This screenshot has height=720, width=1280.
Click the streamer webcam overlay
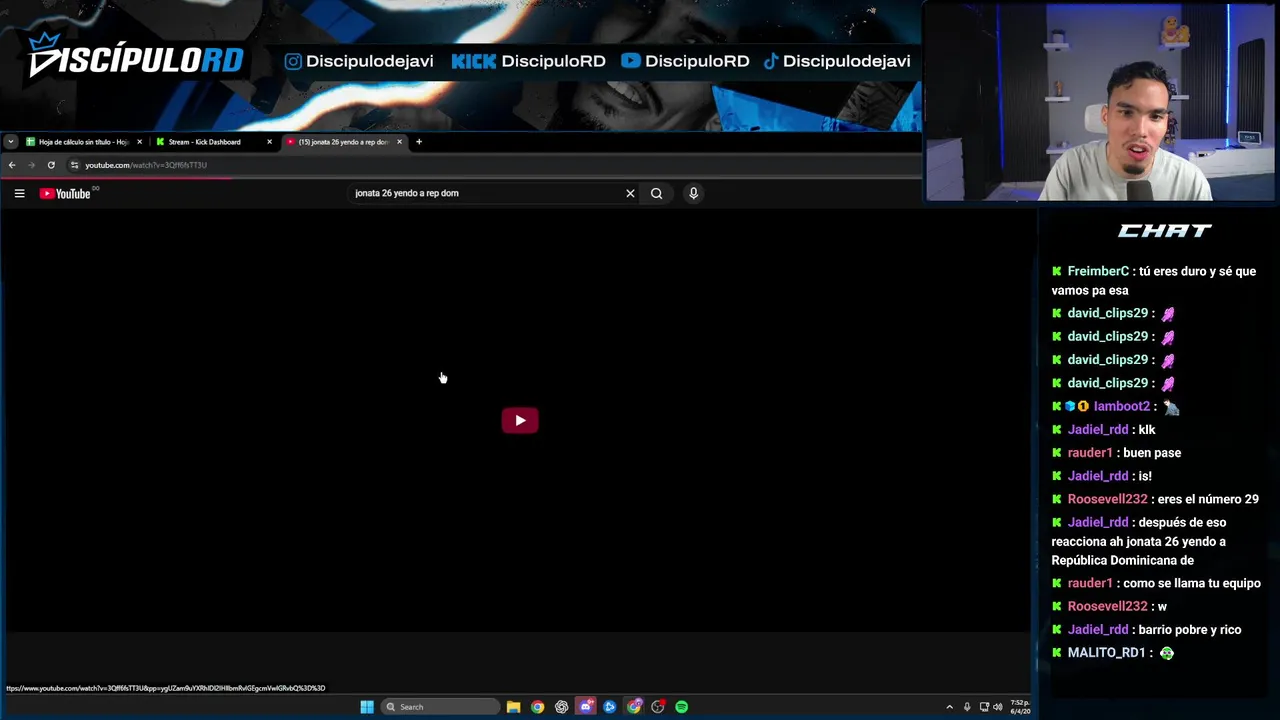(1100, 102)
